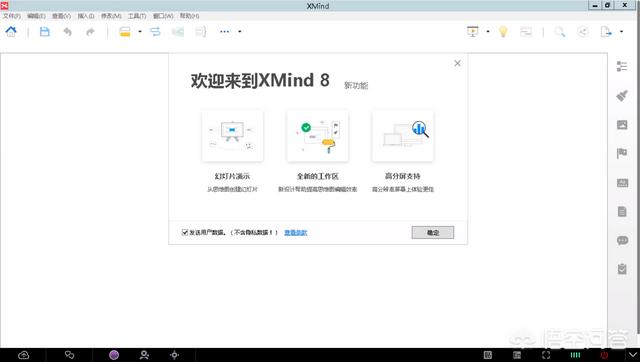Select the 全新的工作区 feature thumbnail
Screen dimensions: 640x362
pos(318,135)
